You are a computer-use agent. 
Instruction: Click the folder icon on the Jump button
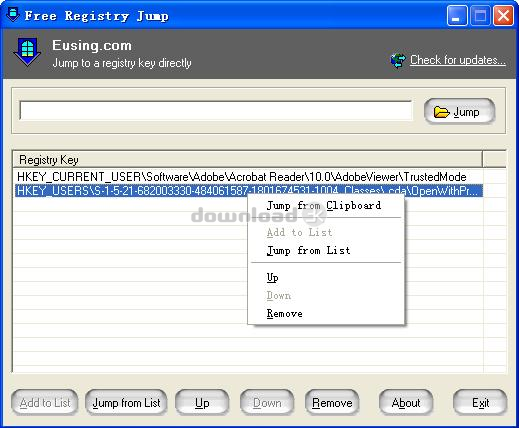tap(441, 112)
